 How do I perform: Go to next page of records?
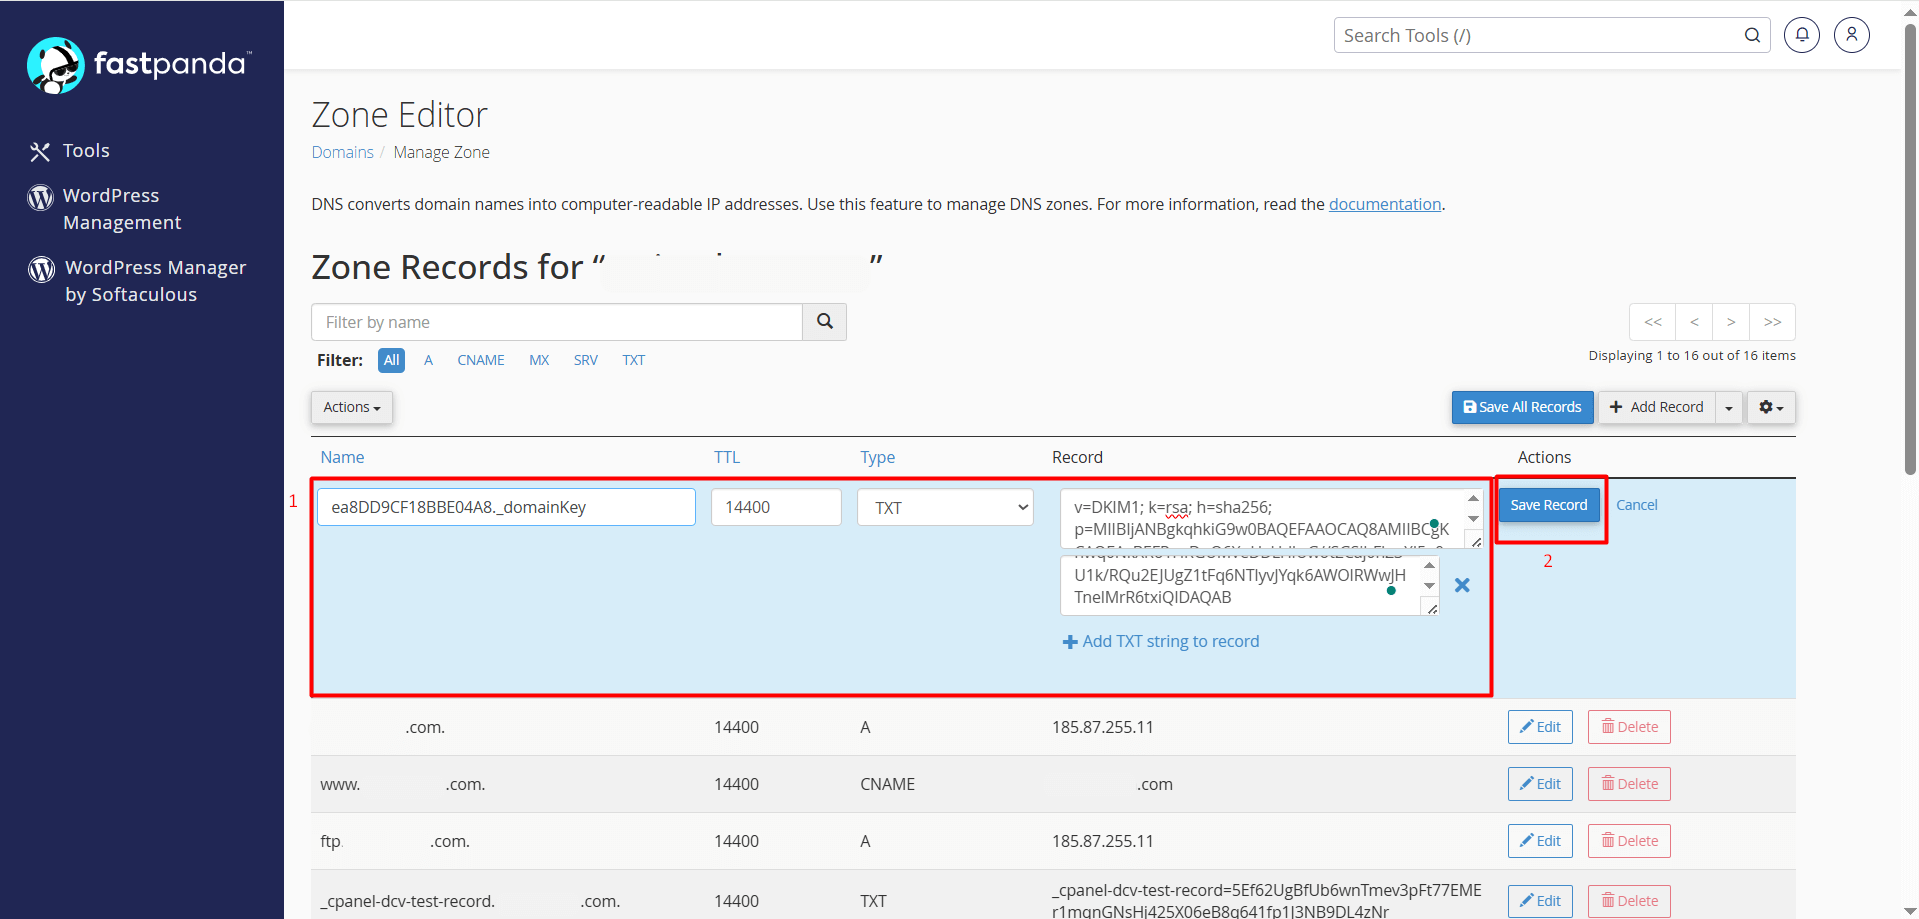(x=1731, y=322)
